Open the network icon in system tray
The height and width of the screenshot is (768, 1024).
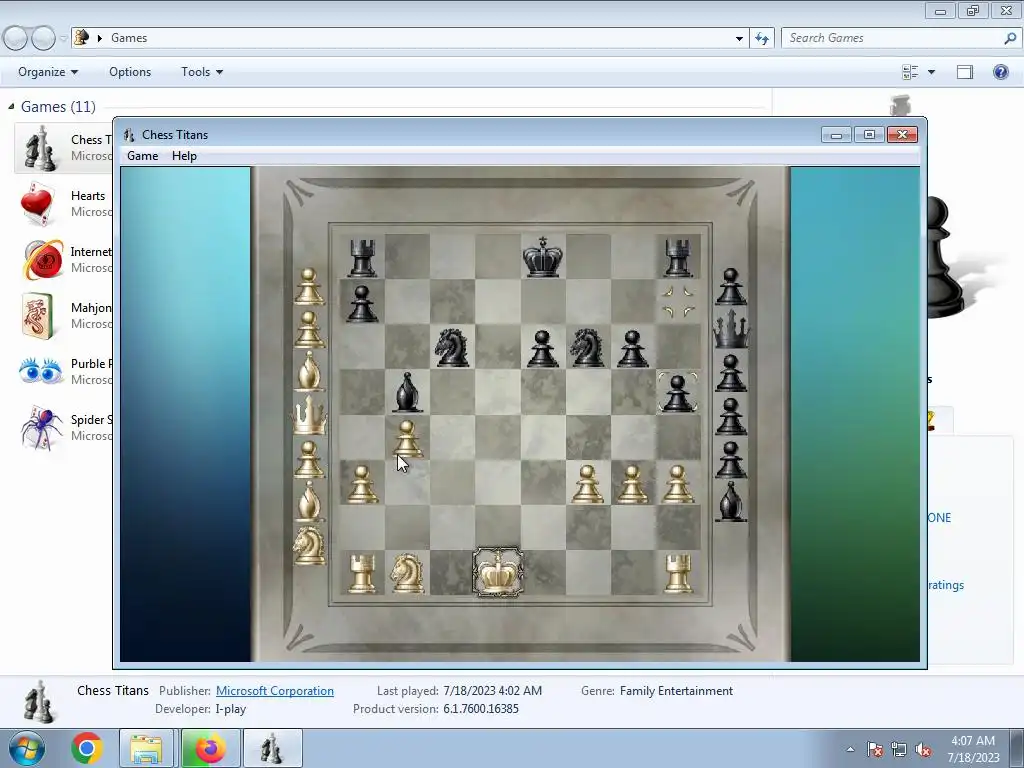click(x=899, y=749)
